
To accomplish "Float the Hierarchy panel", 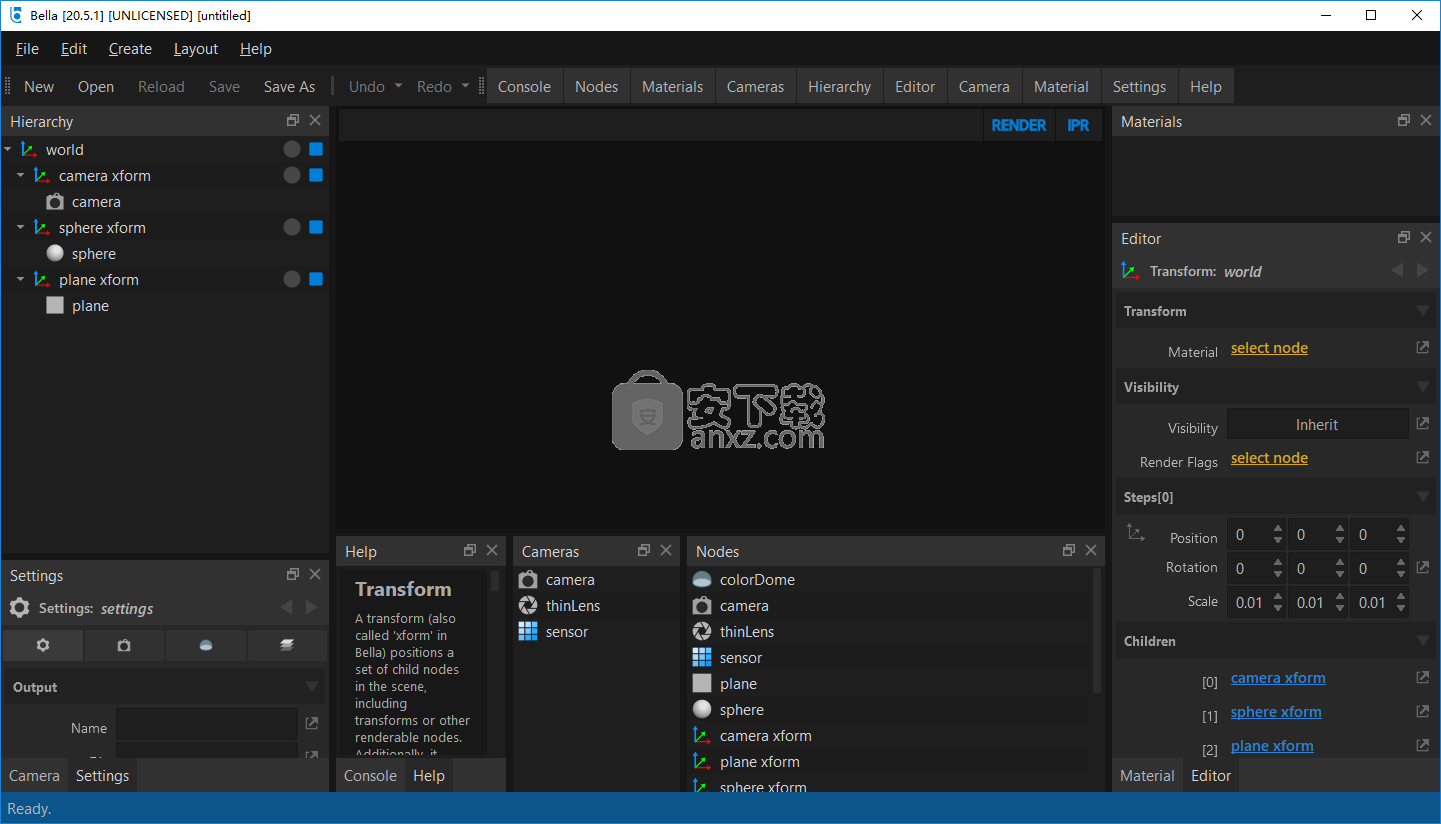I will tap(293, 120).
